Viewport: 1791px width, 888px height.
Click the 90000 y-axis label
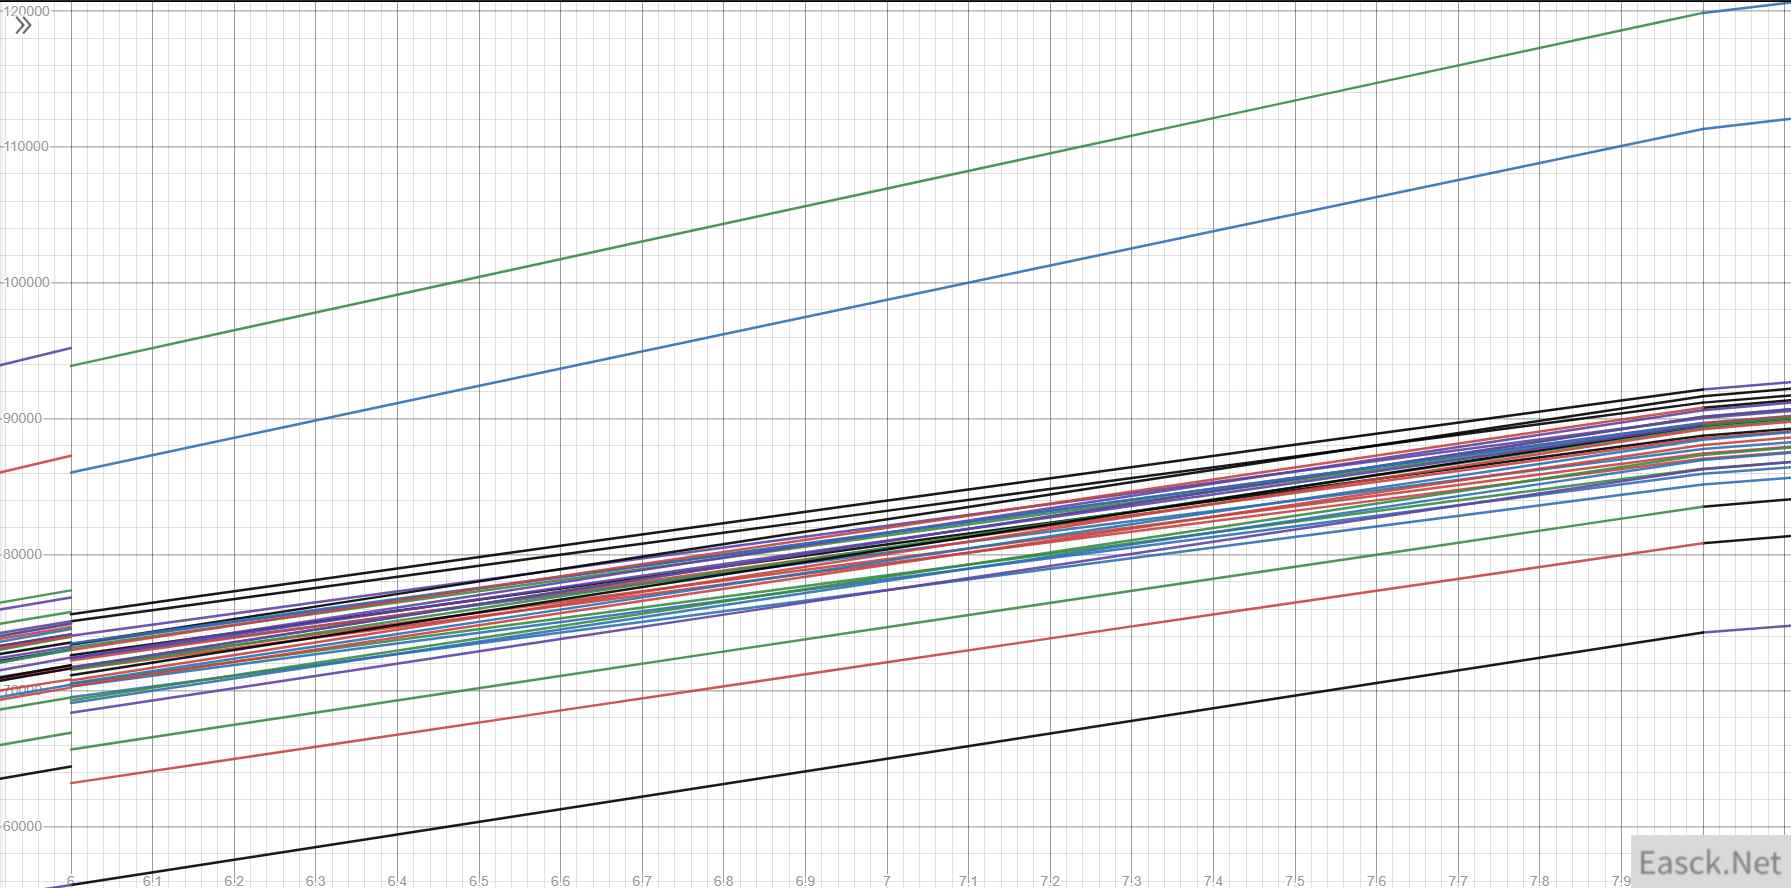click(x=24, y=419)
